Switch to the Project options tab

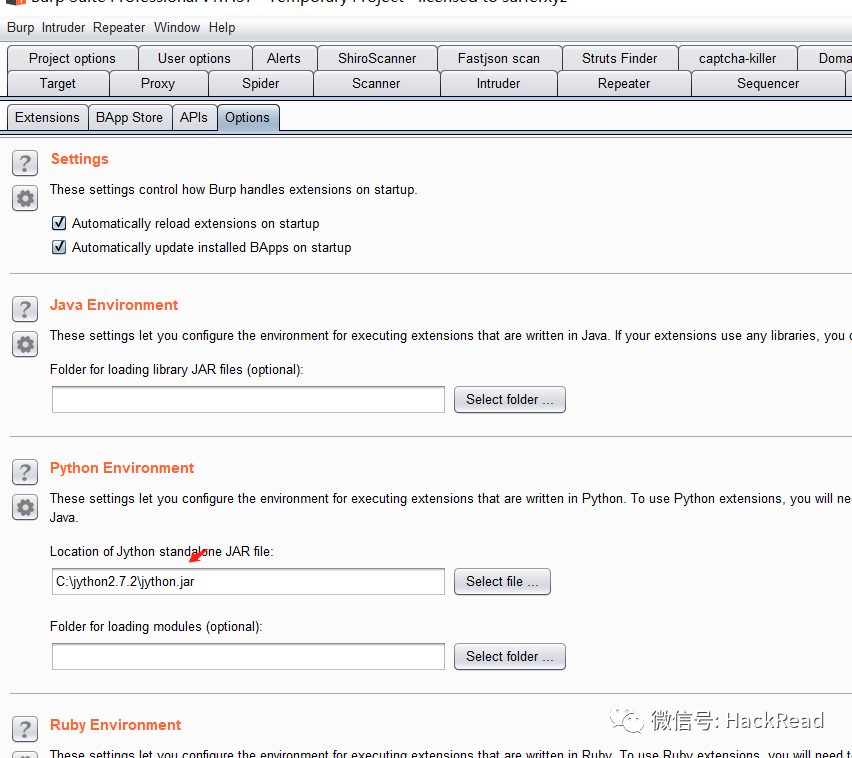[72, 58]
